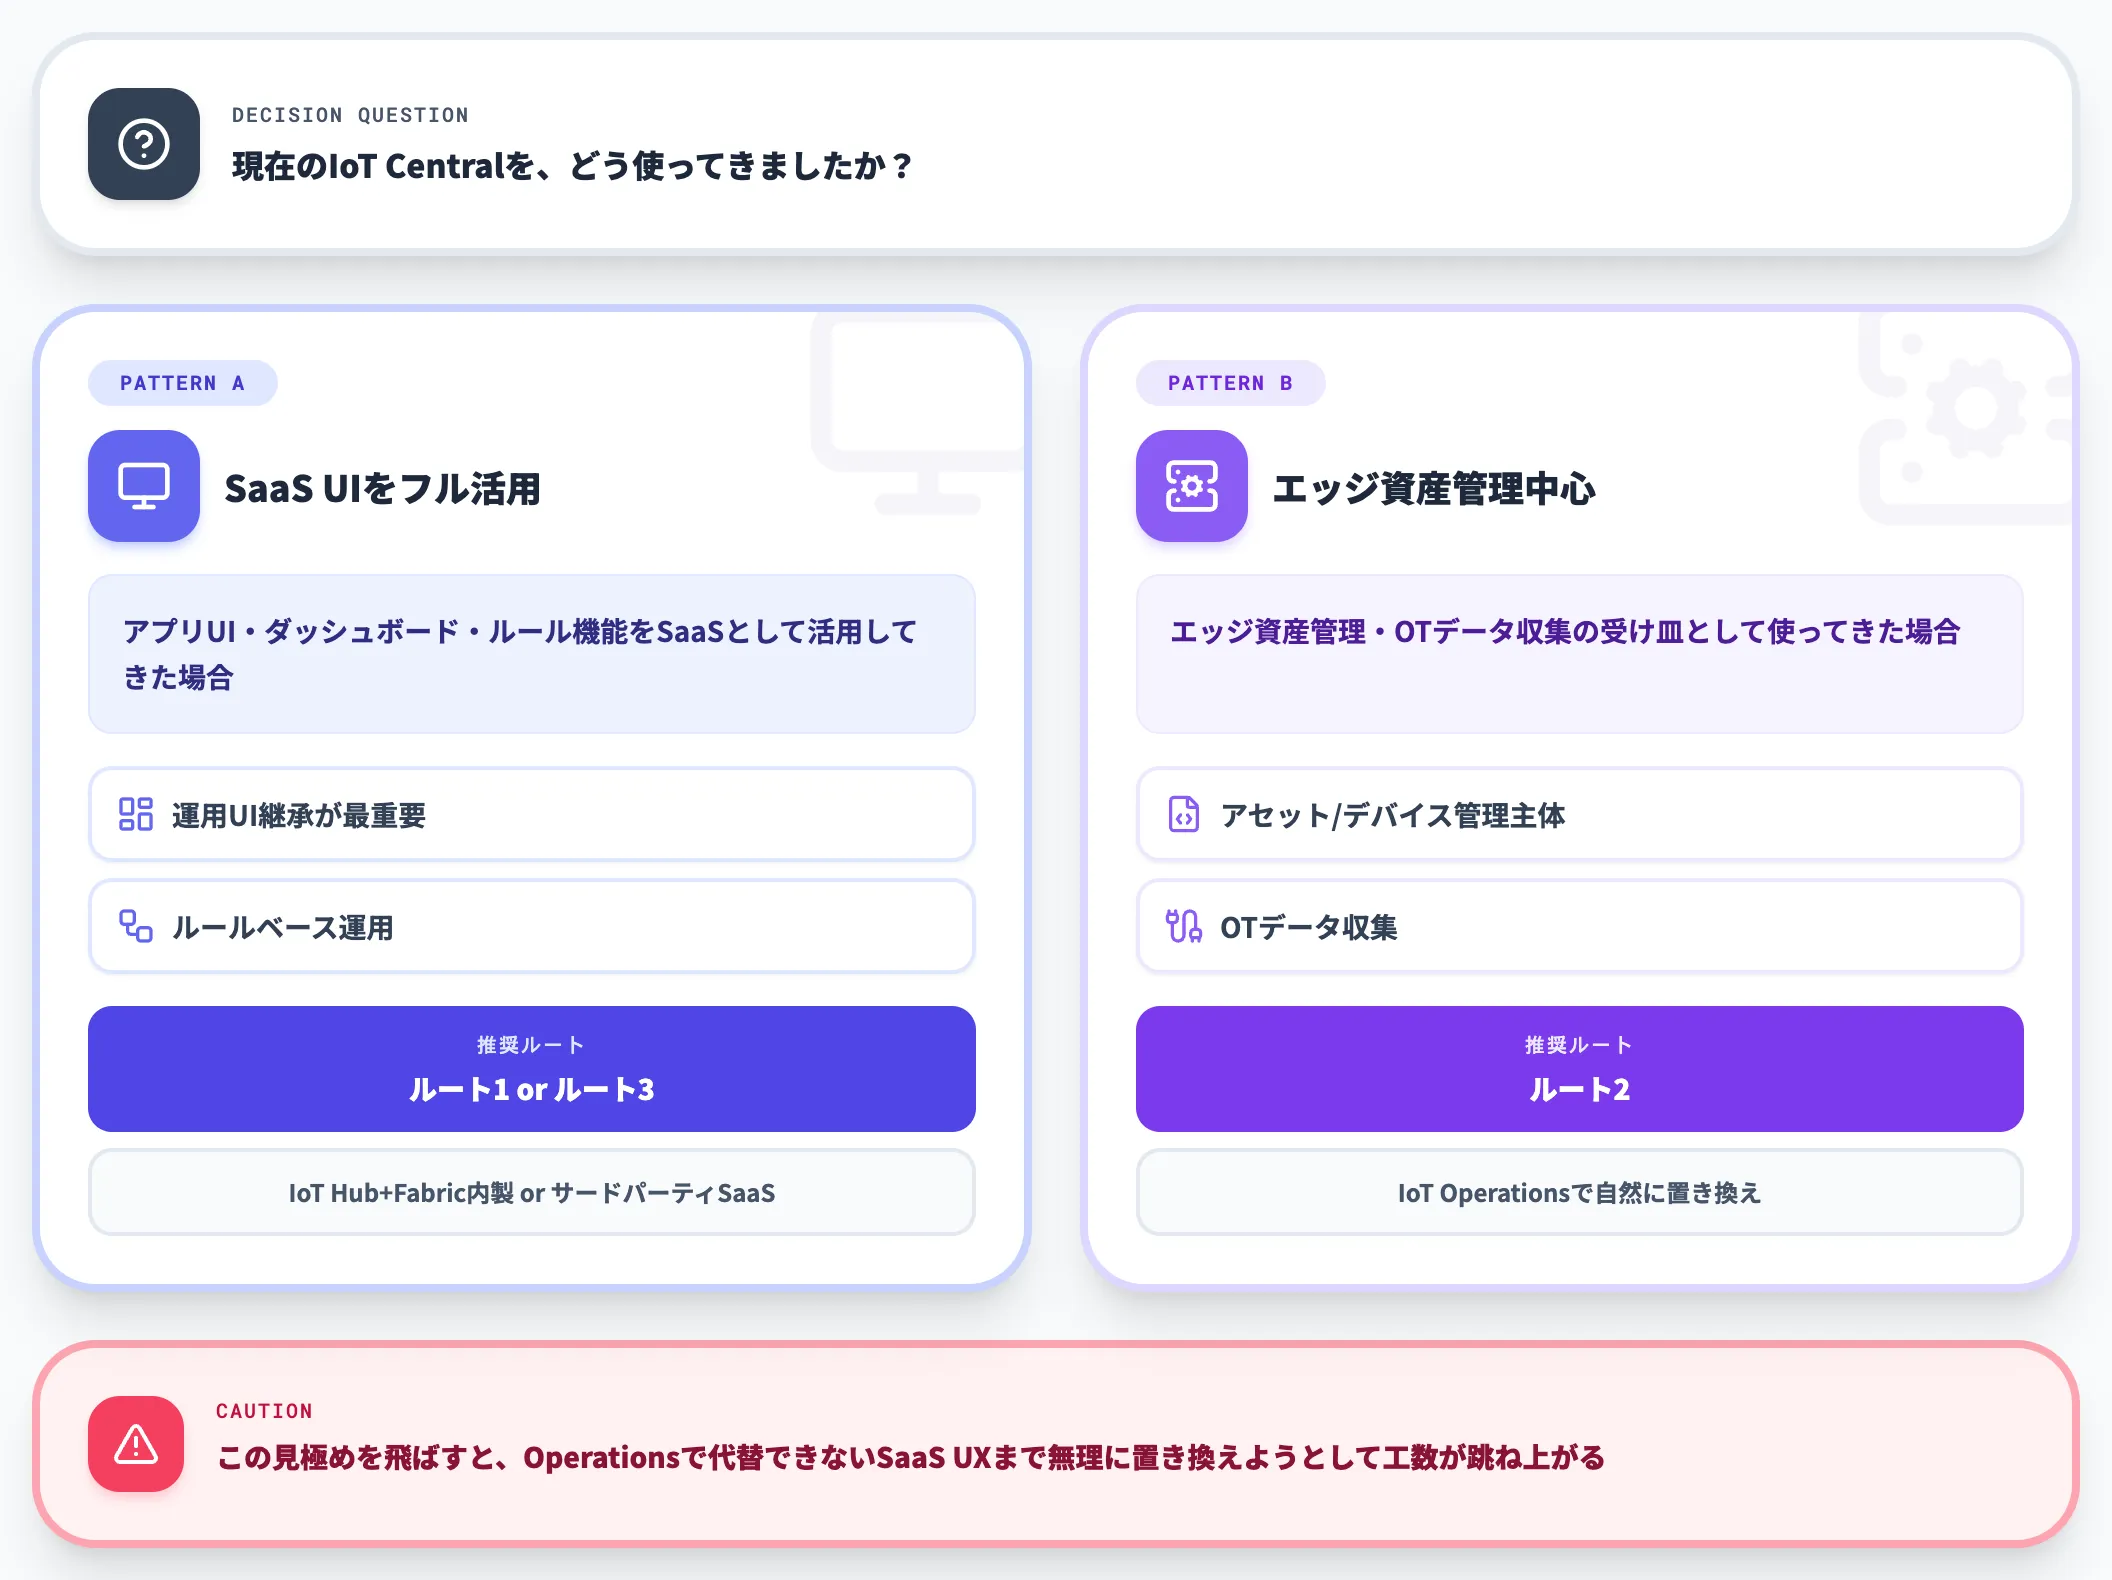
Task: Click the ルート1 or ルート3 recommended route button
Action: (x=532, y=1069)
